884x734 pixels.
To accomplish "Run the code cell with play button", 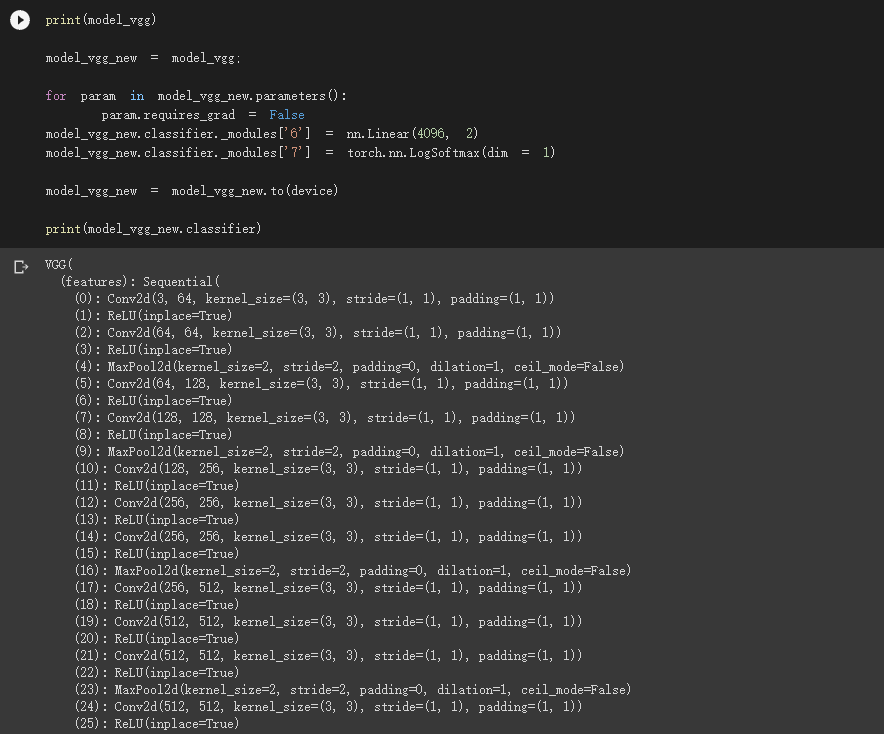I will [20, 20].
